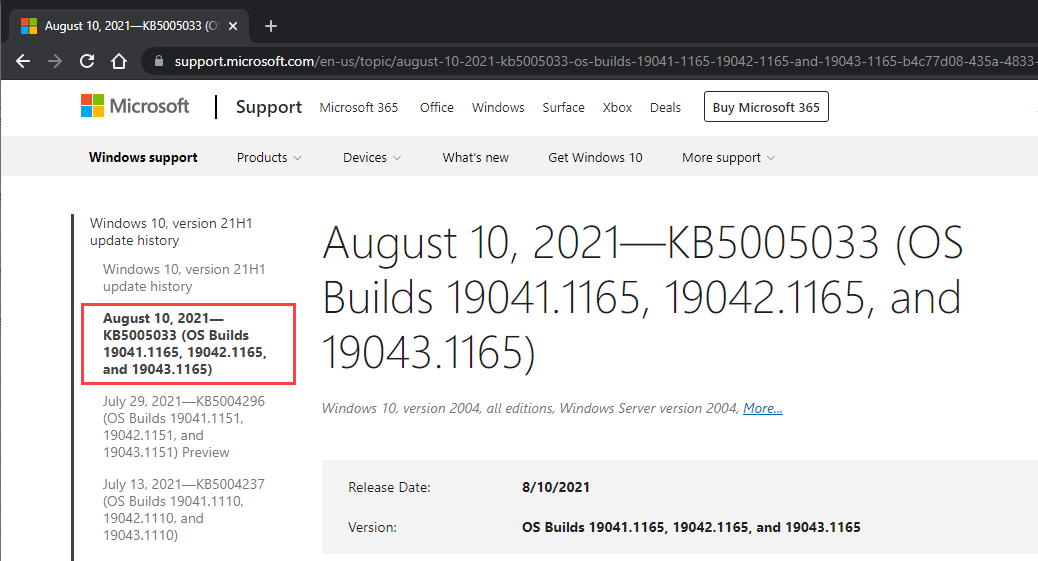Viewport: 1038px width, 561px height.
Task: Select the August 10, 2021 KB5005033 tab
Action: click(129, 26)
